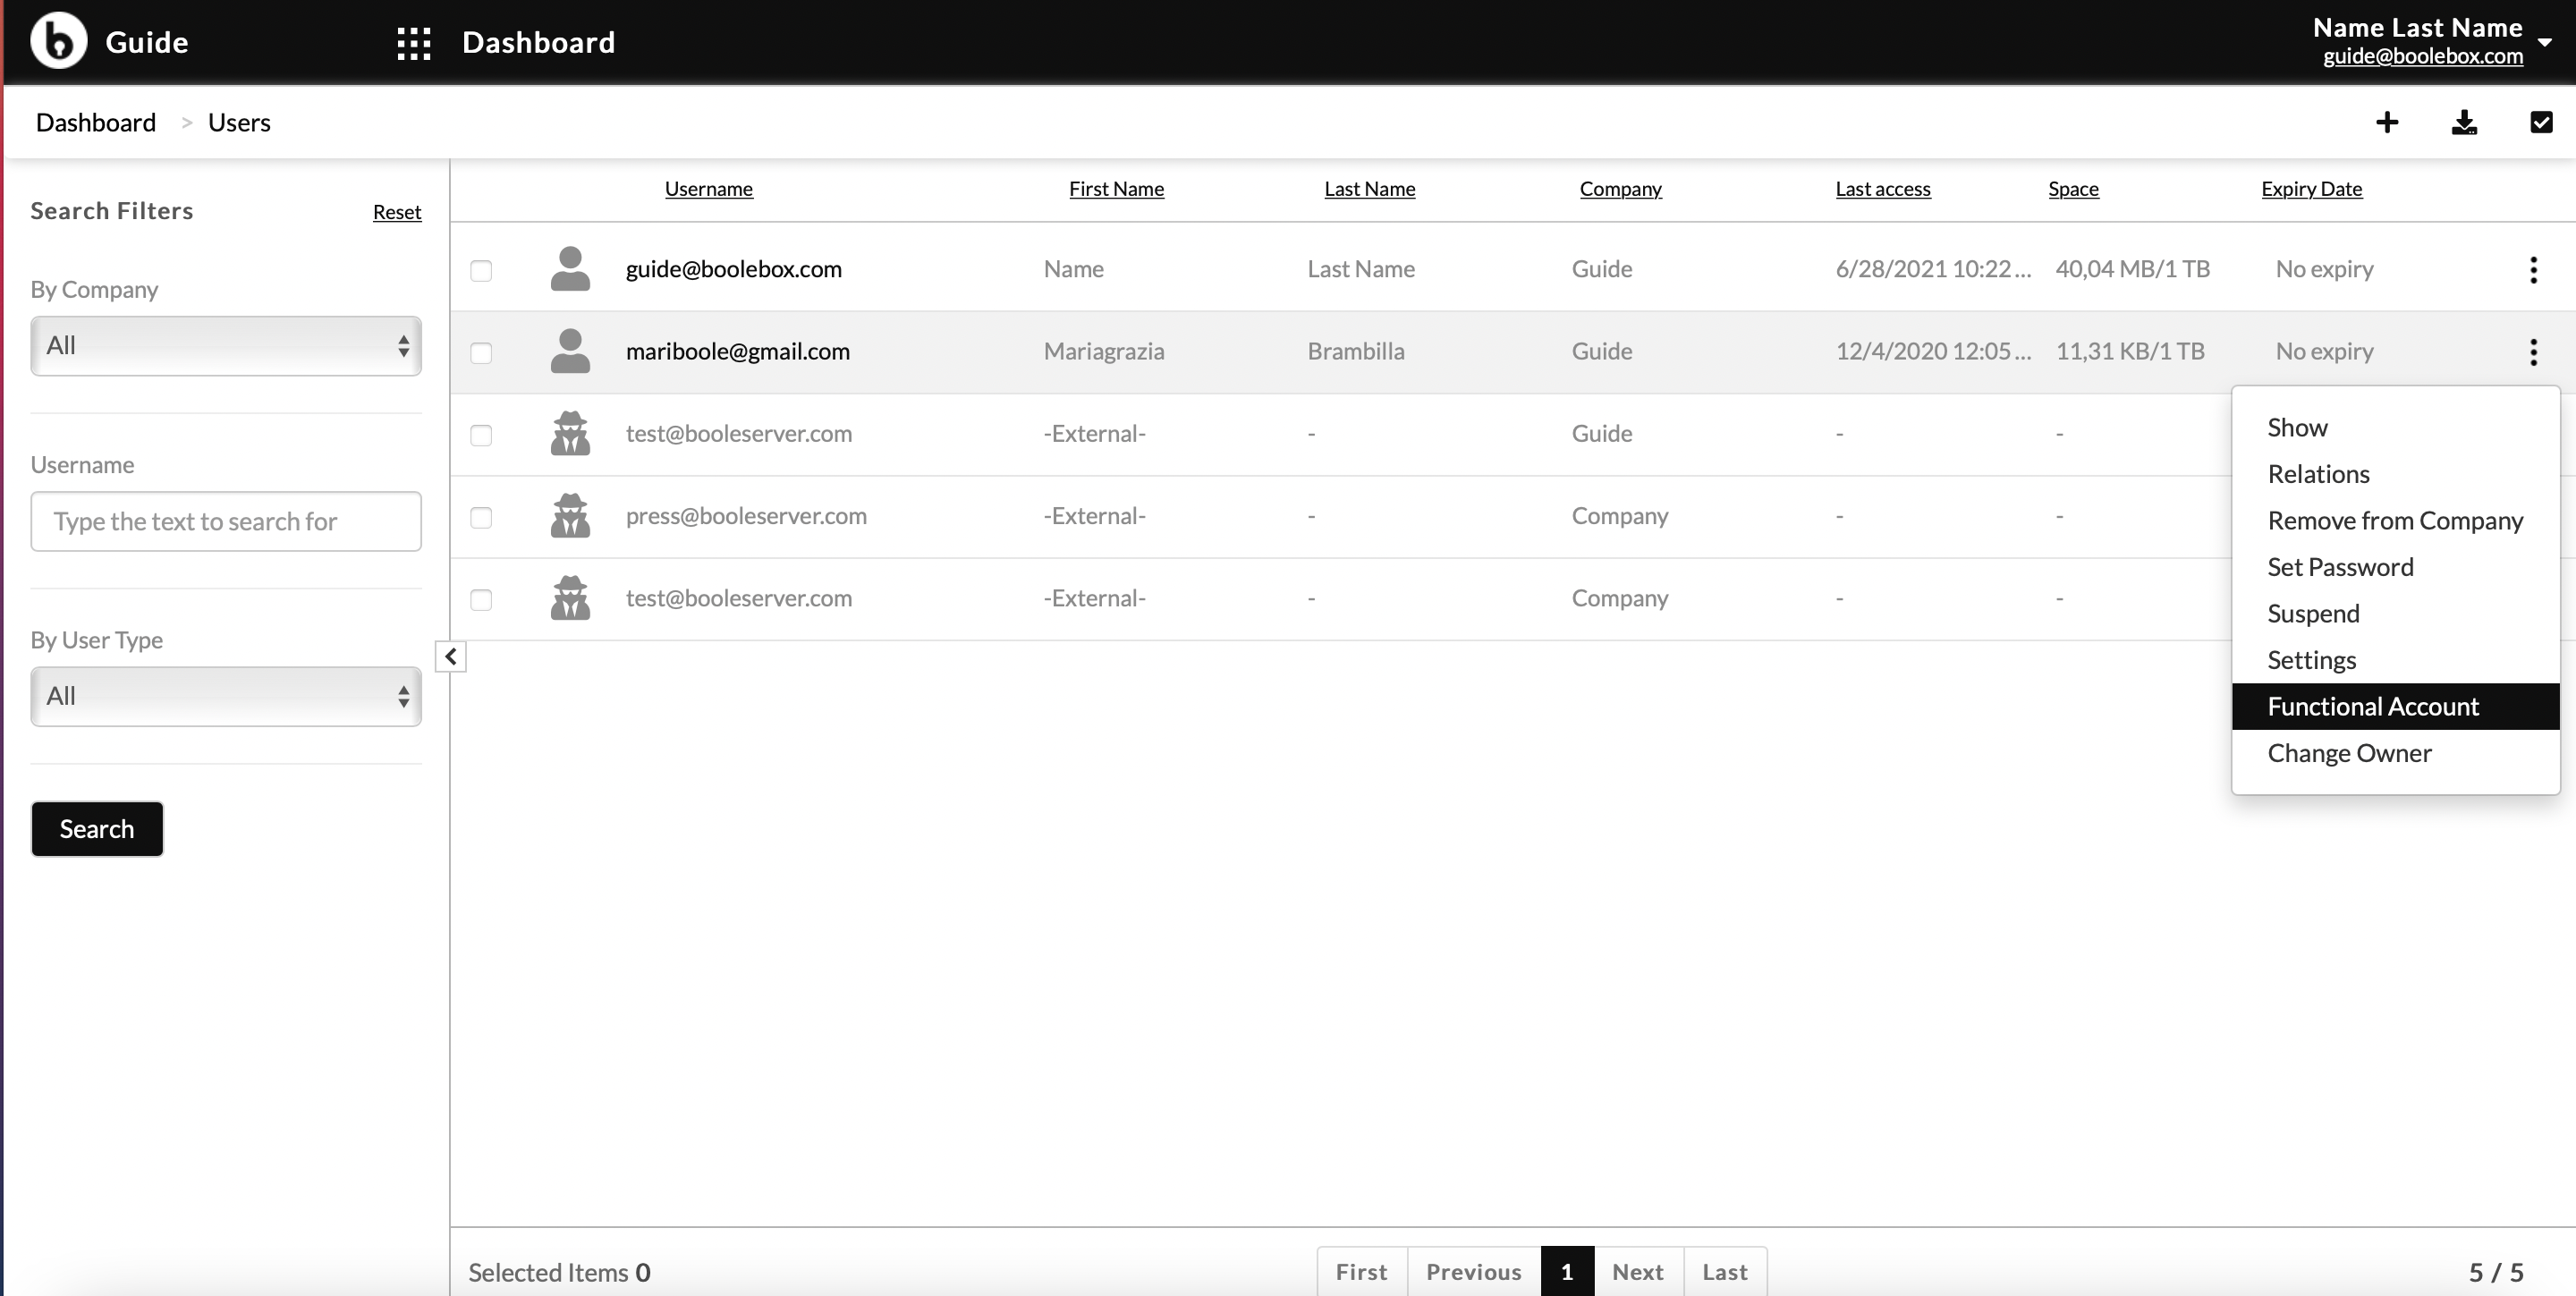Focus the Username search text field
Image resolution: width=2576 pixels, height=1296 pixels.
tap(226, 521)
